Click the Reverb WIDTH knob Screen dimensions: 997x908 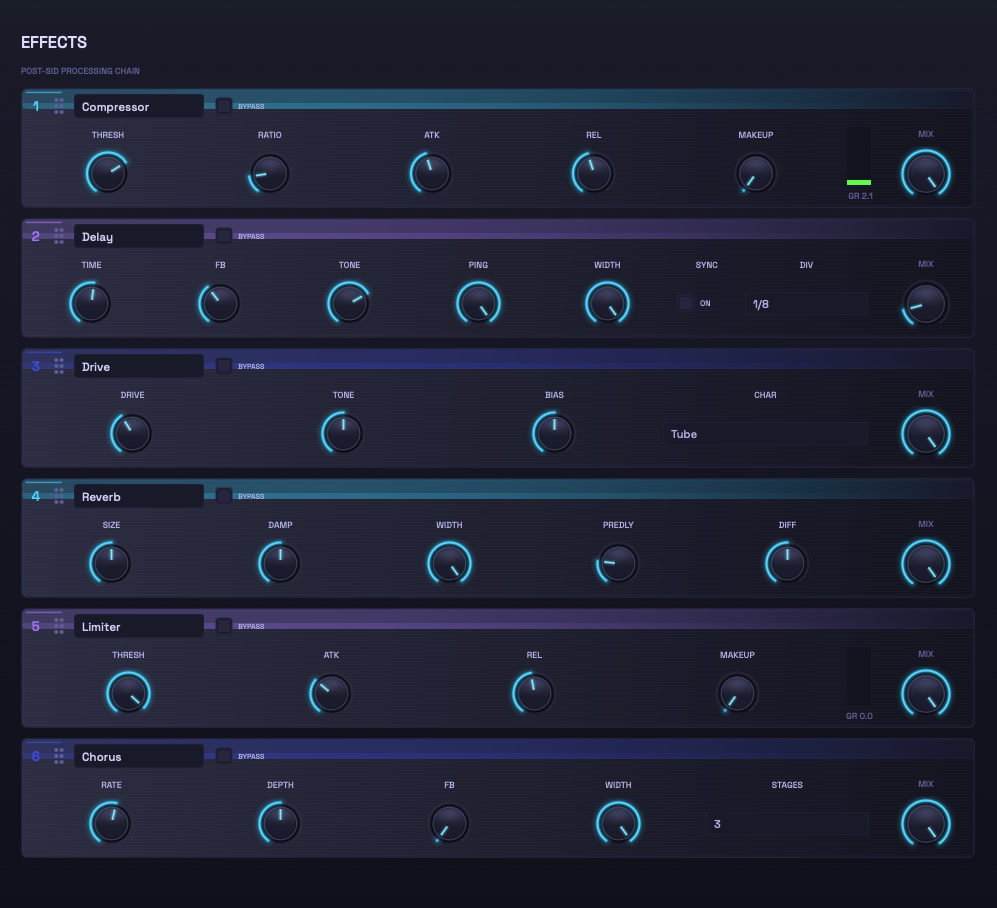click(x=449, y=563)
